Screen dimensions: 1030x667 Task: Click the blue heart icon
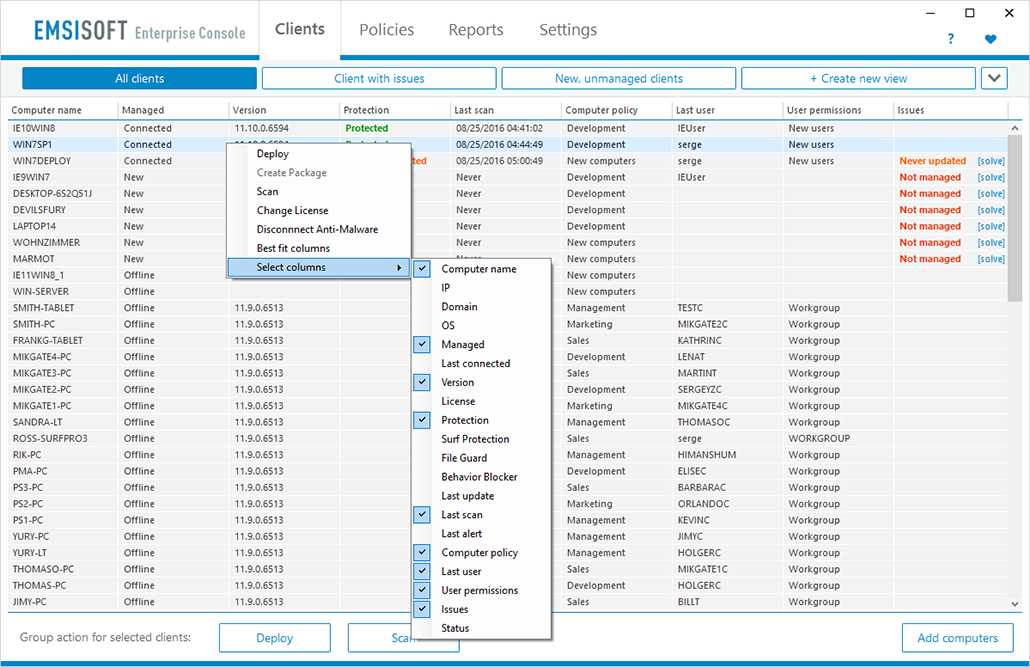point(991,39)
